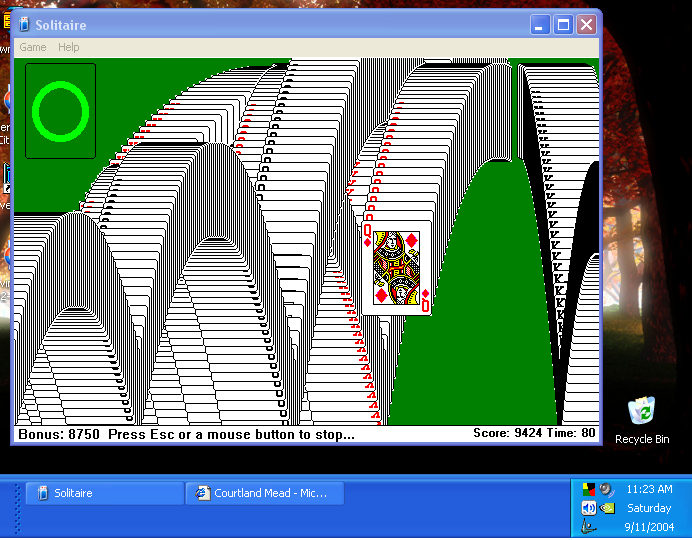Click the empty deck green circle
This screenshot has width=692, height=540.
pyautogui.click(x=60, y=111)
